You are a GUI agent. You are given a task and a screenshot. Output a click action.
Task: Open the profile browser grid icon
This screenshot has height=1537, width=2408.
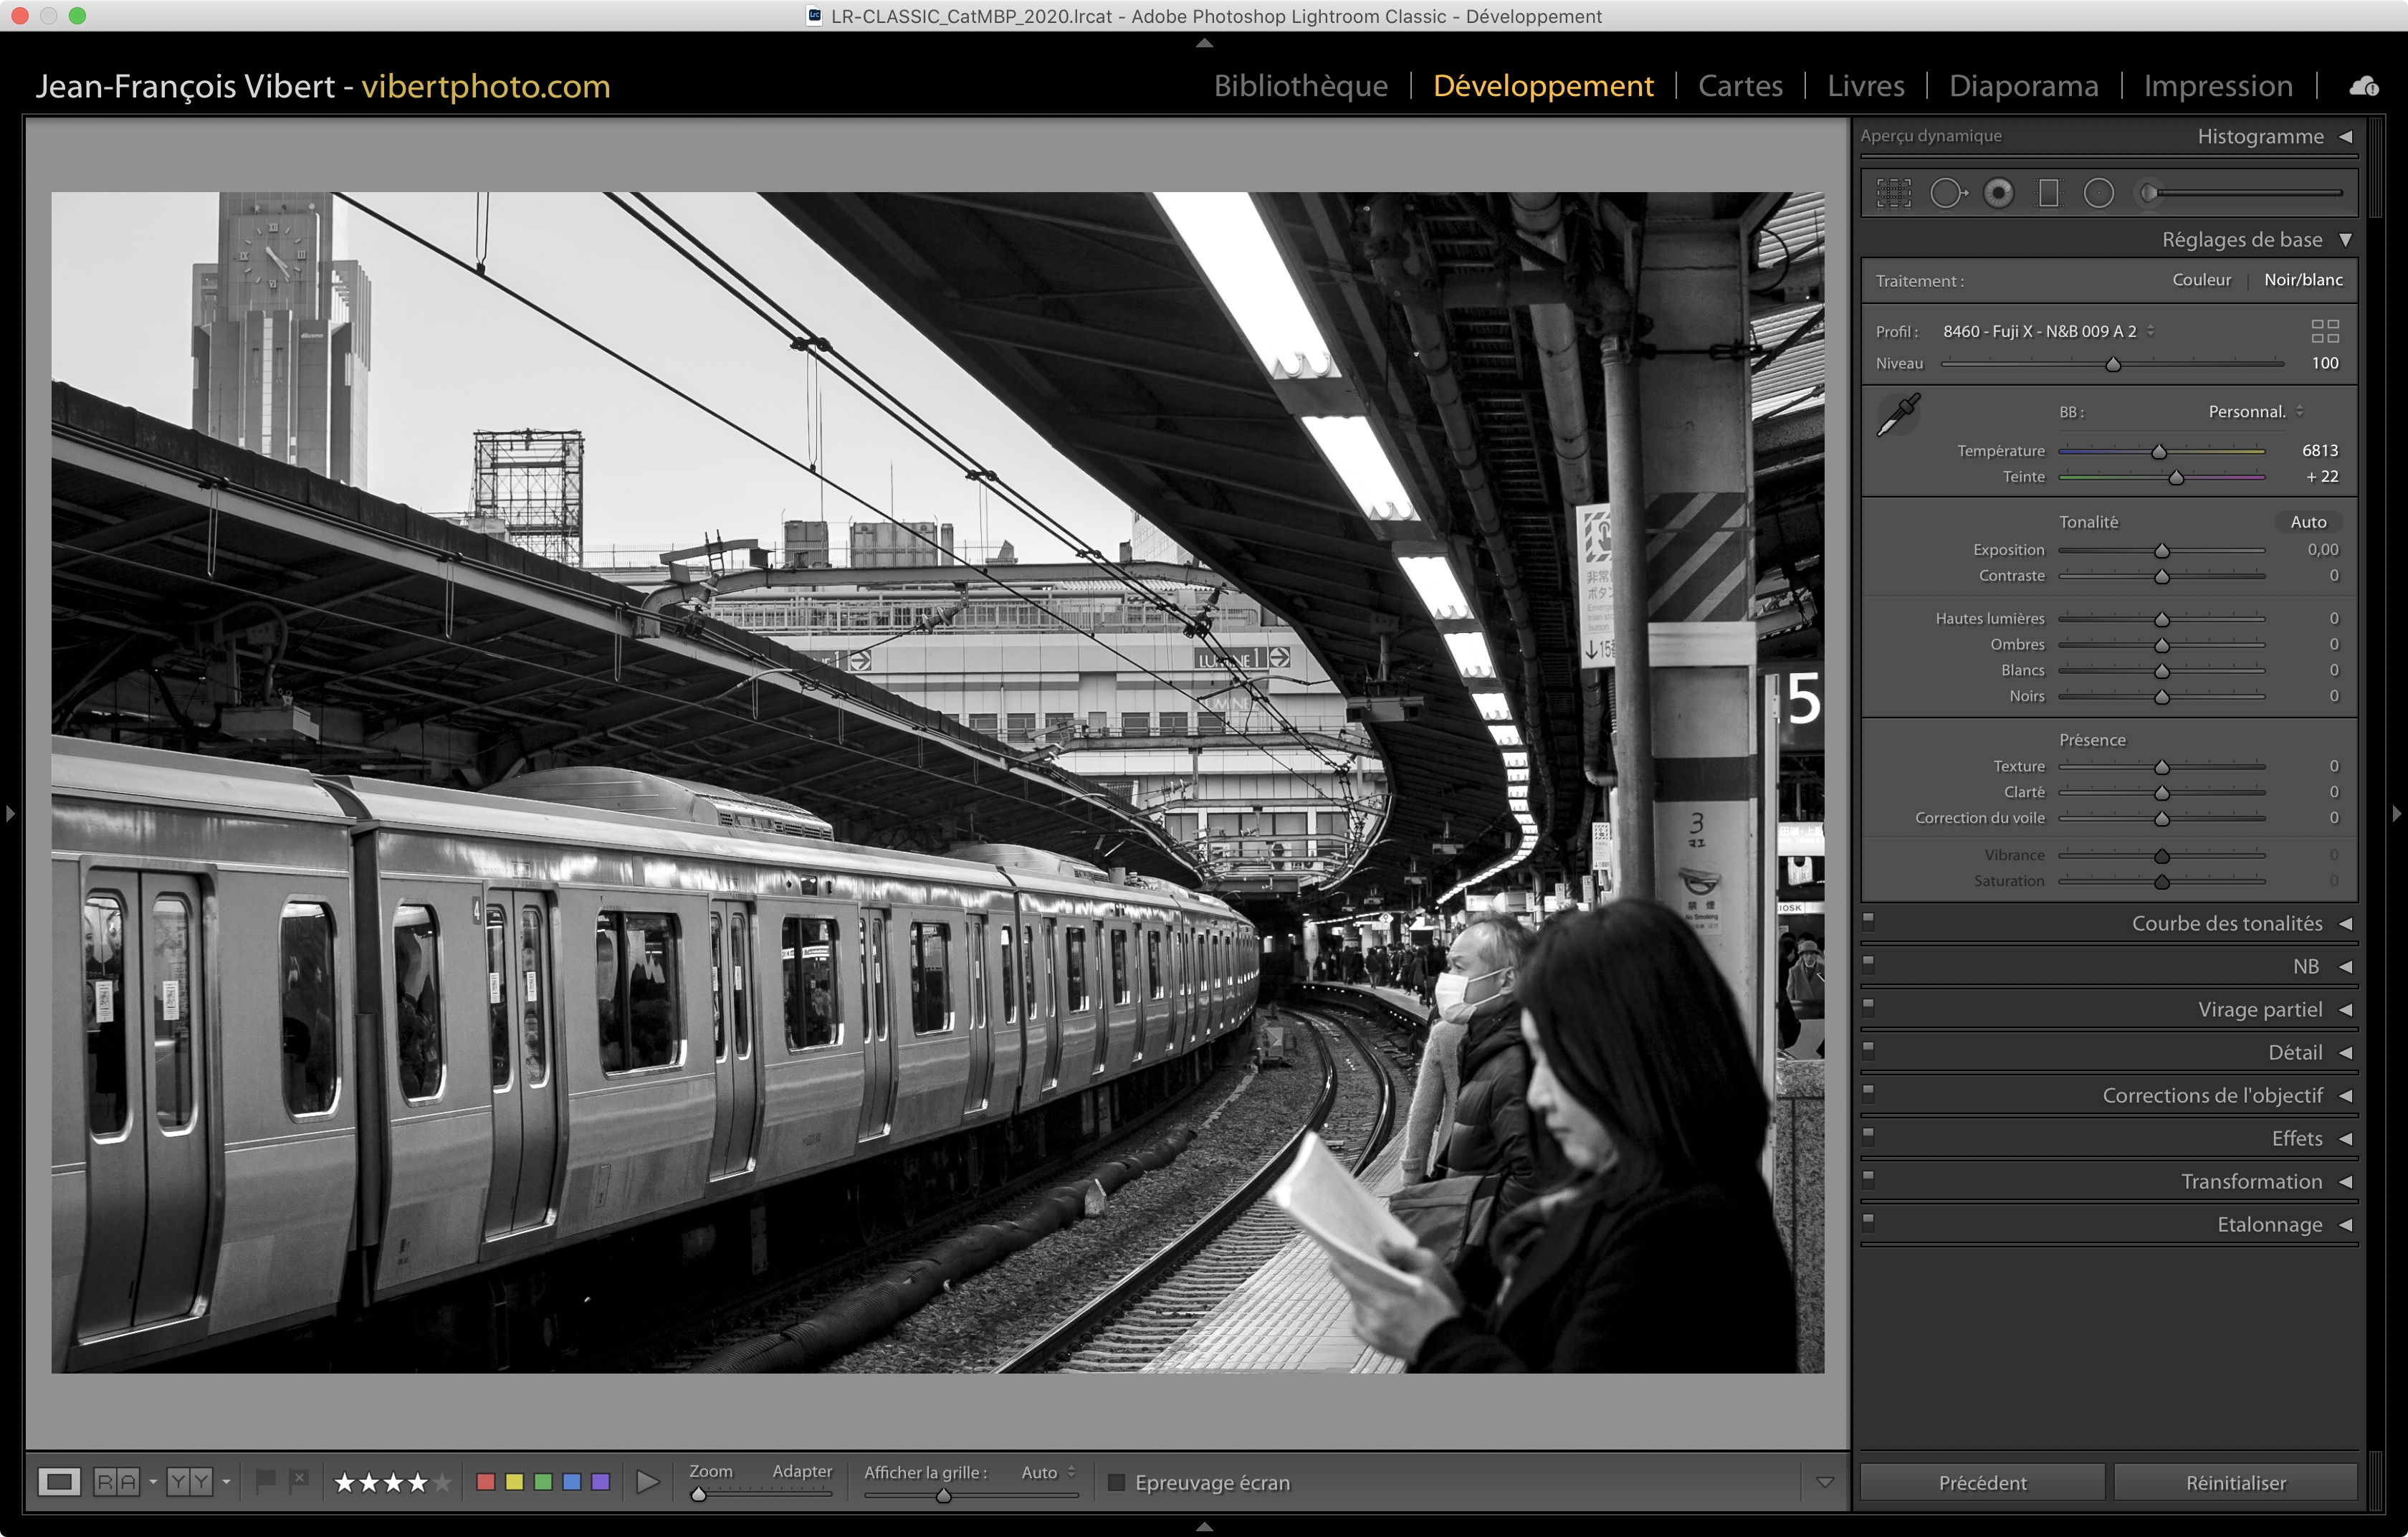(2324, 331)
